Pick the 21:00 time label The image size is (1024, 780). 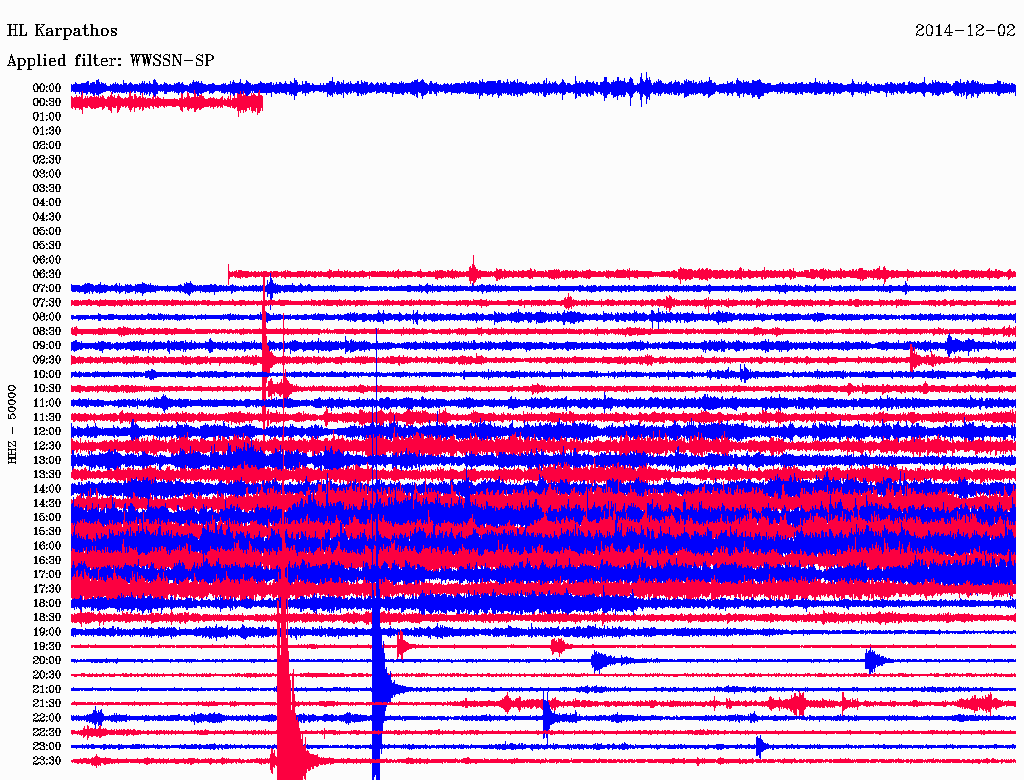[x=47, y=690]
